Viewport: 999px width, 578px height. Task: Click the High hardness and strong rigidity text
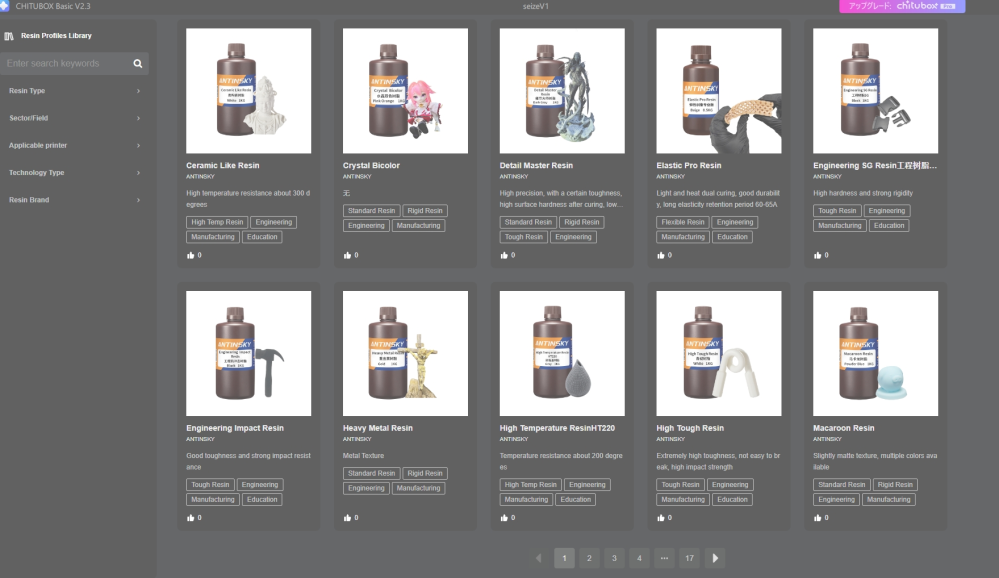[863, 193]
